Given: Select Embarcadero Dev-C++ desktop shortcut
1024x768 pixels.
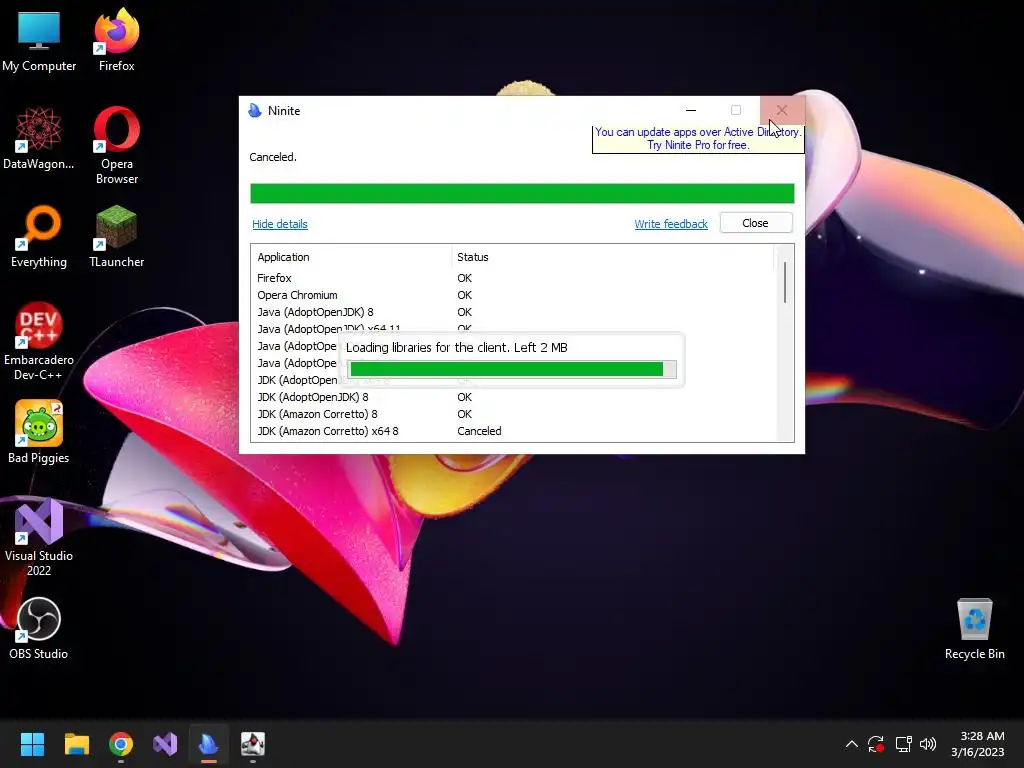Looking at the screenshot, I should (39, 341).
